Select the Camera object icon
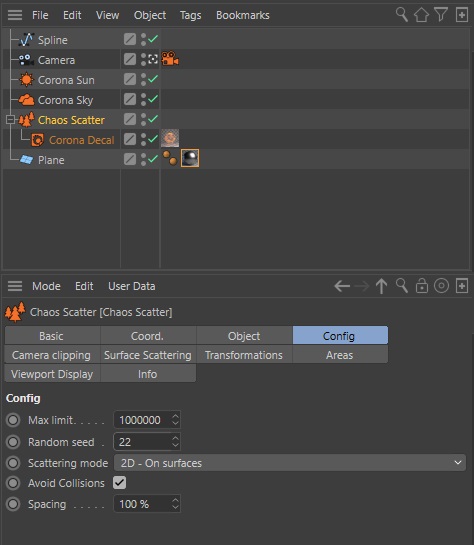The width and height of the screenshot is (474, 545). 26,60
